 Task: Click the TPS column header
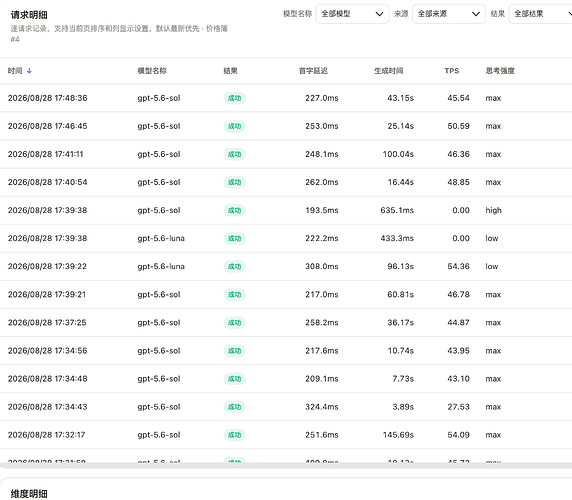[x=452, y=71]
